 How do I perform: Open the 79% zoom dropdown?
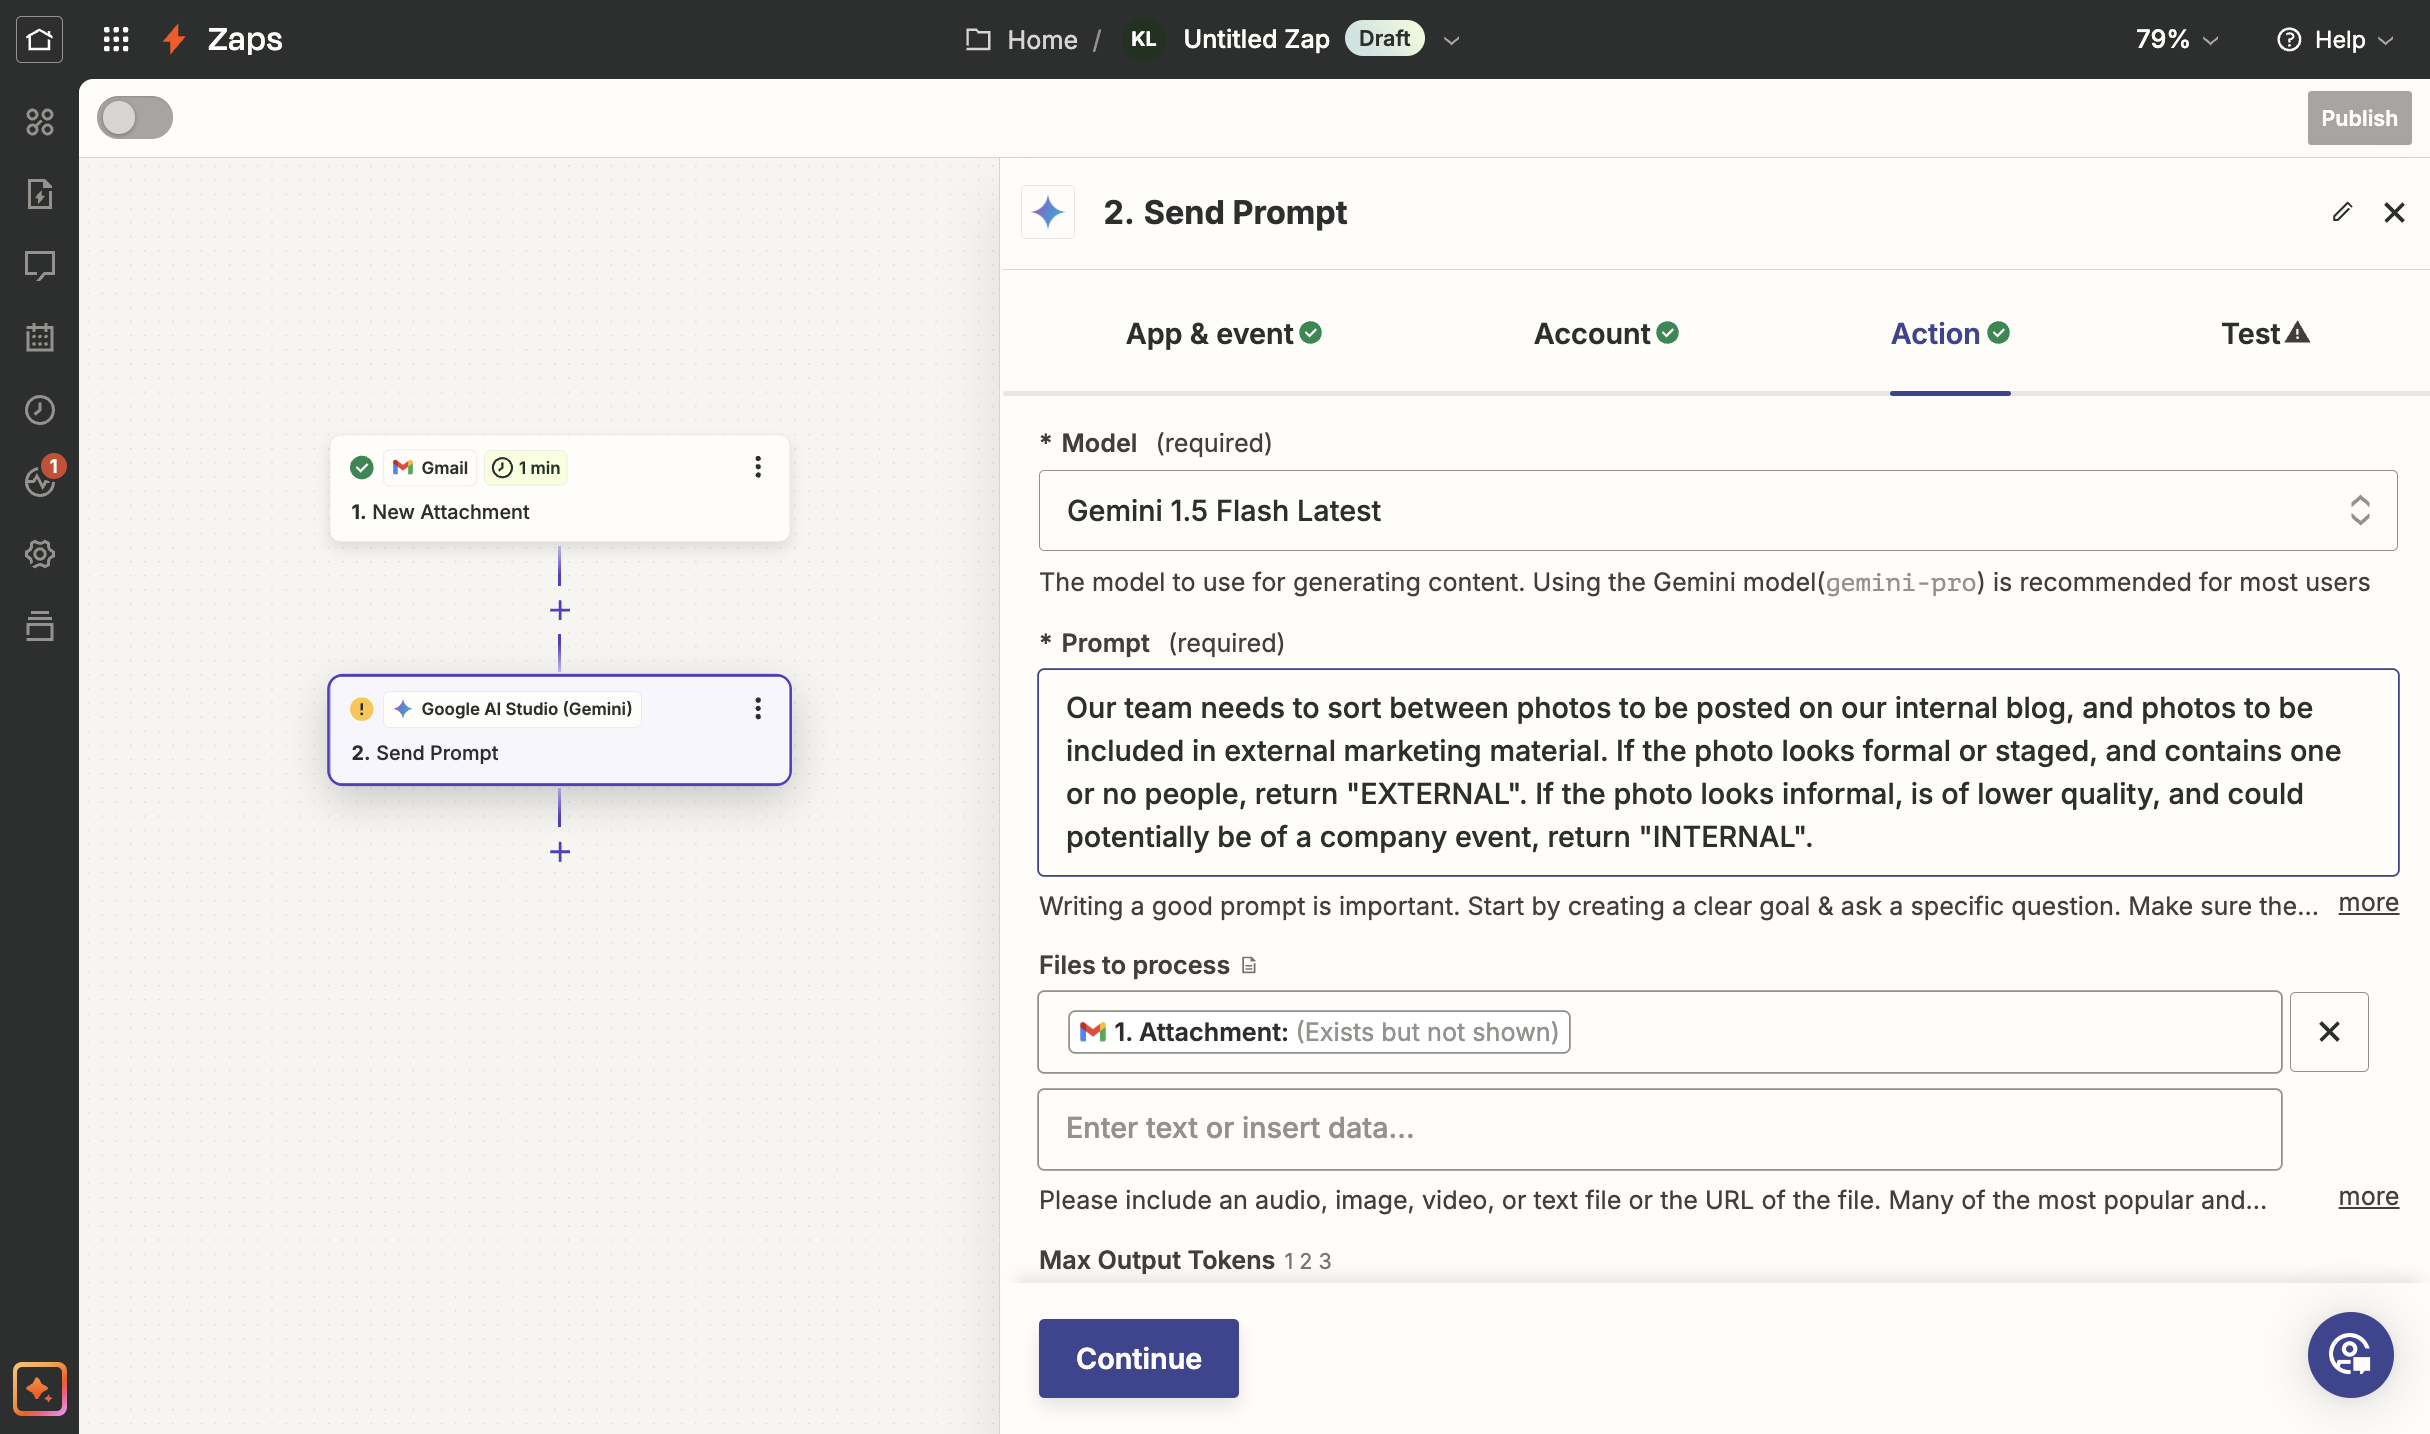(x=2177, y=39)
